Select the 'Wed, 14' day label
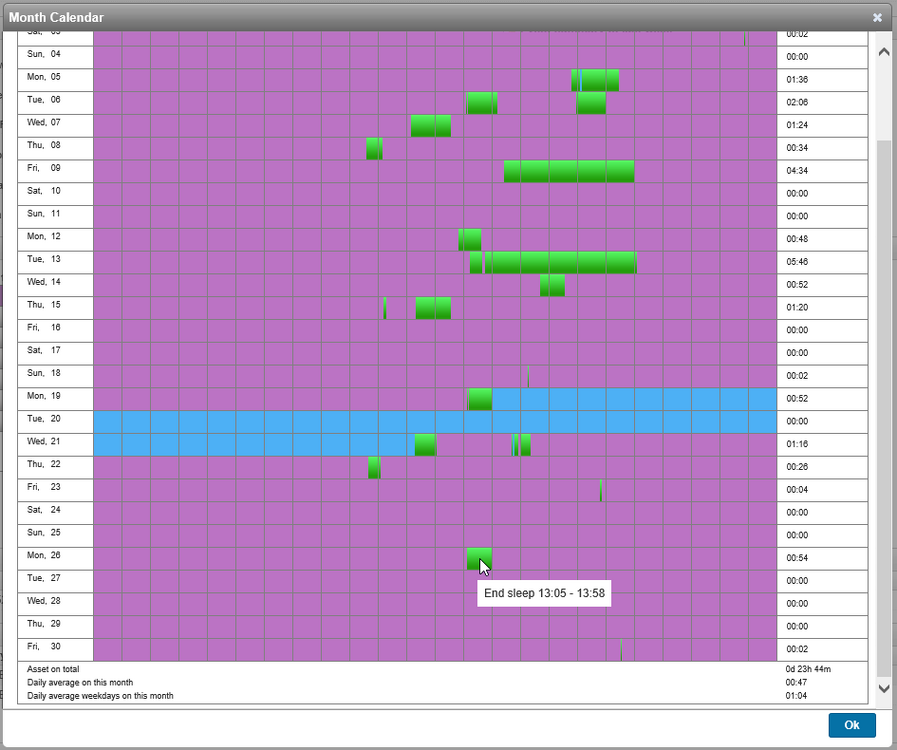 [x=43, y=282]
